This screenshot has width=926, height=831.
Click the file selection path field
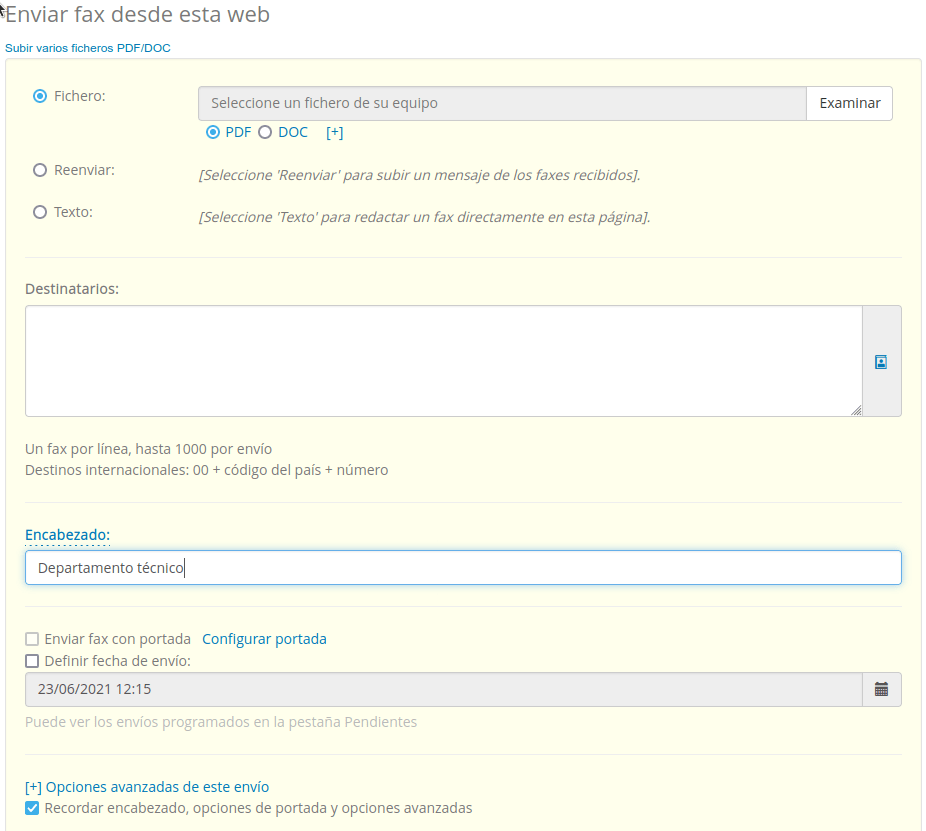click(502, 103)
